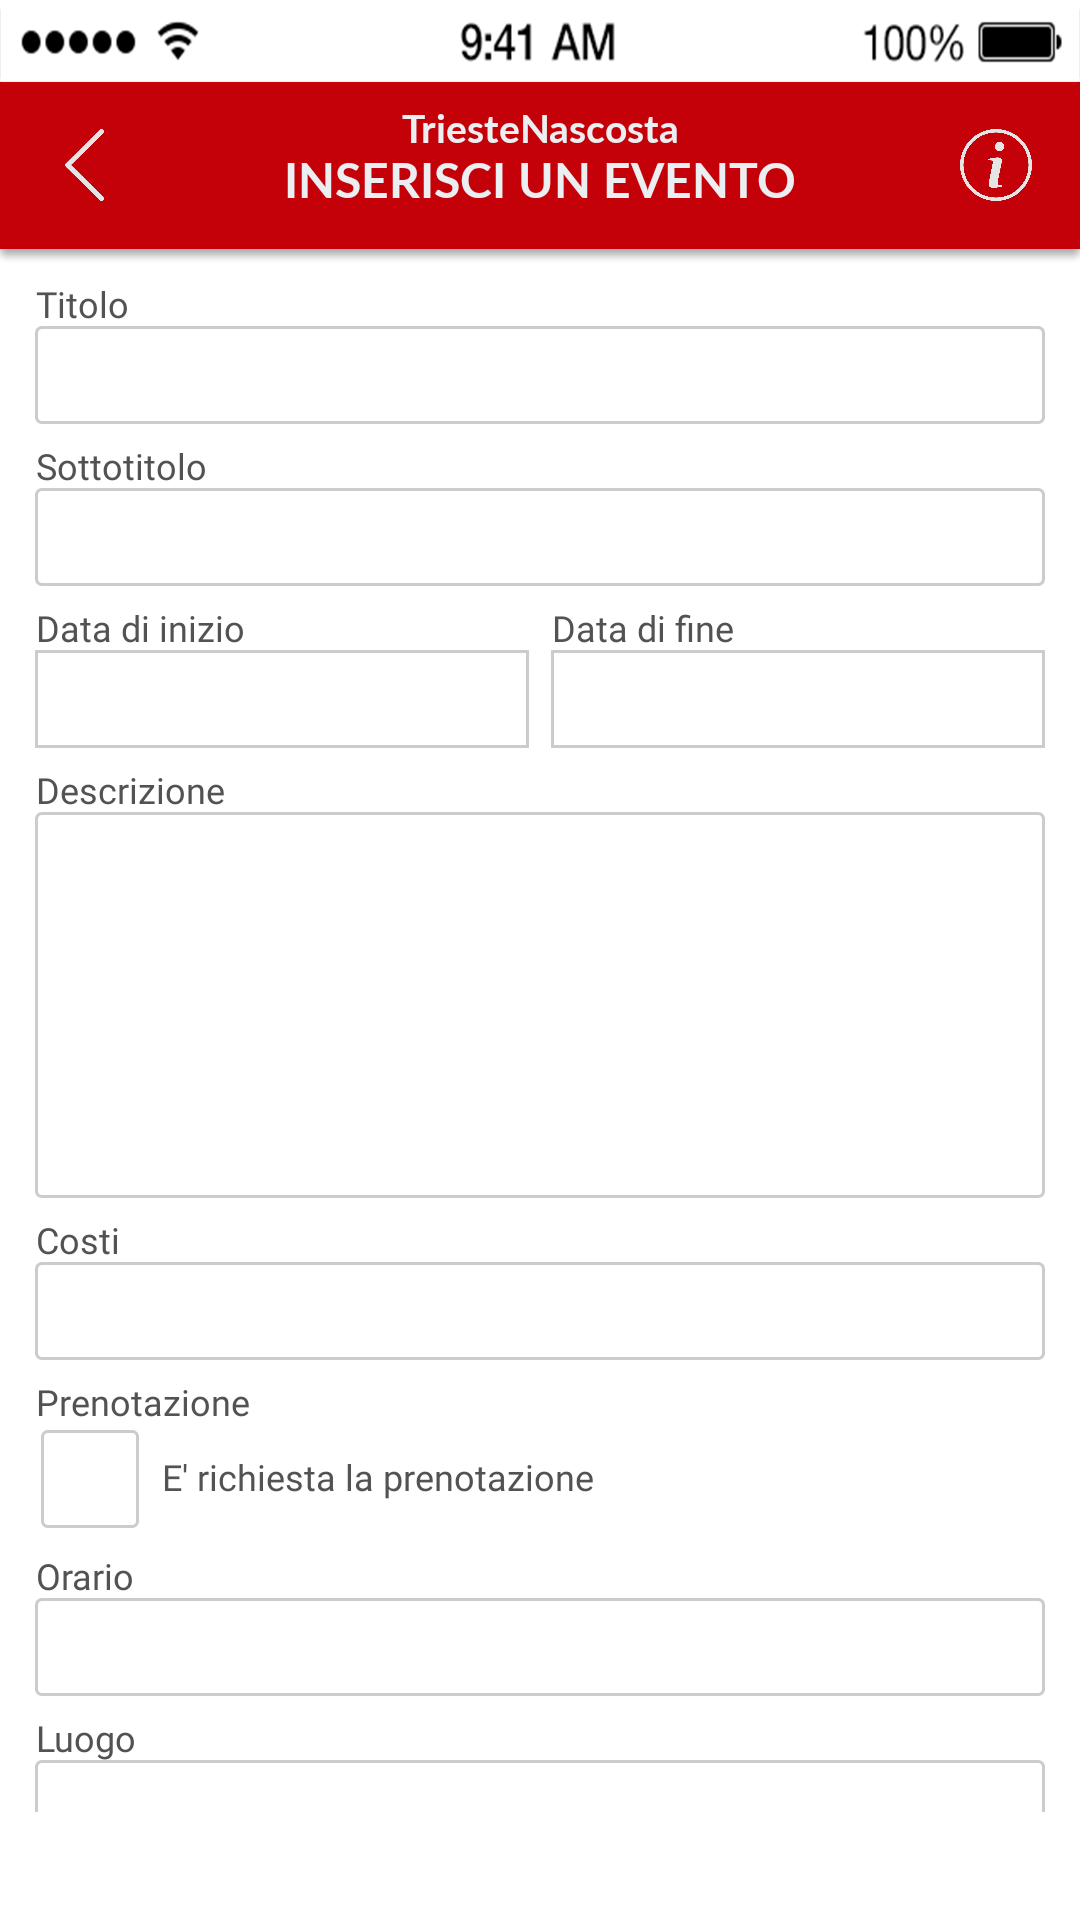Open the info icon in header
The width and height of the screenshot is (1080, 1920).
pos(995,165)
